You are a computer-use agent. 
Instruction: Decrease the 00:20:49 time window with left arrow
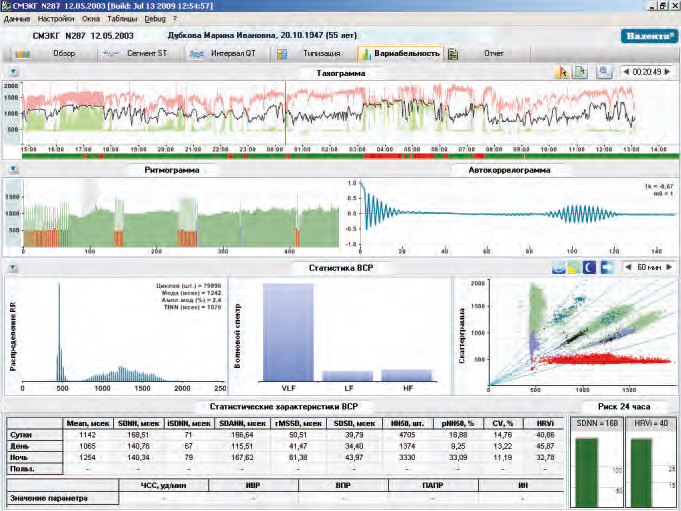coord(627,72)
